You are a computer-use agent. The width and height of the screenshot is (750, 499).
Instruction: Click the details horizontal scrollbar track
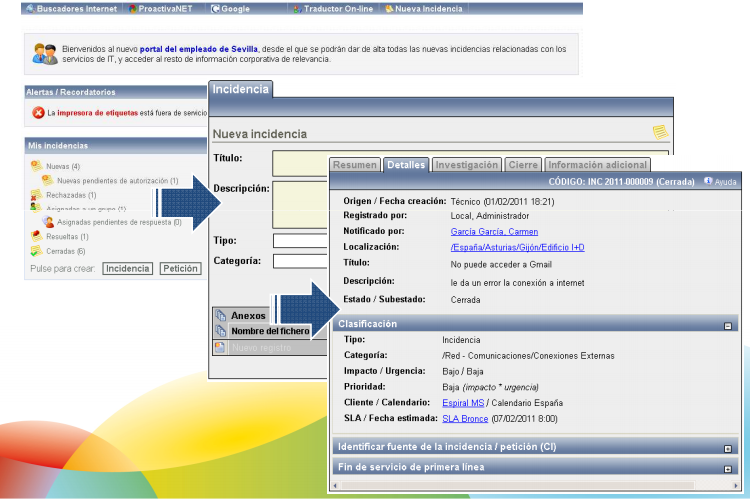pyautogui.click(x=518, y=486)
